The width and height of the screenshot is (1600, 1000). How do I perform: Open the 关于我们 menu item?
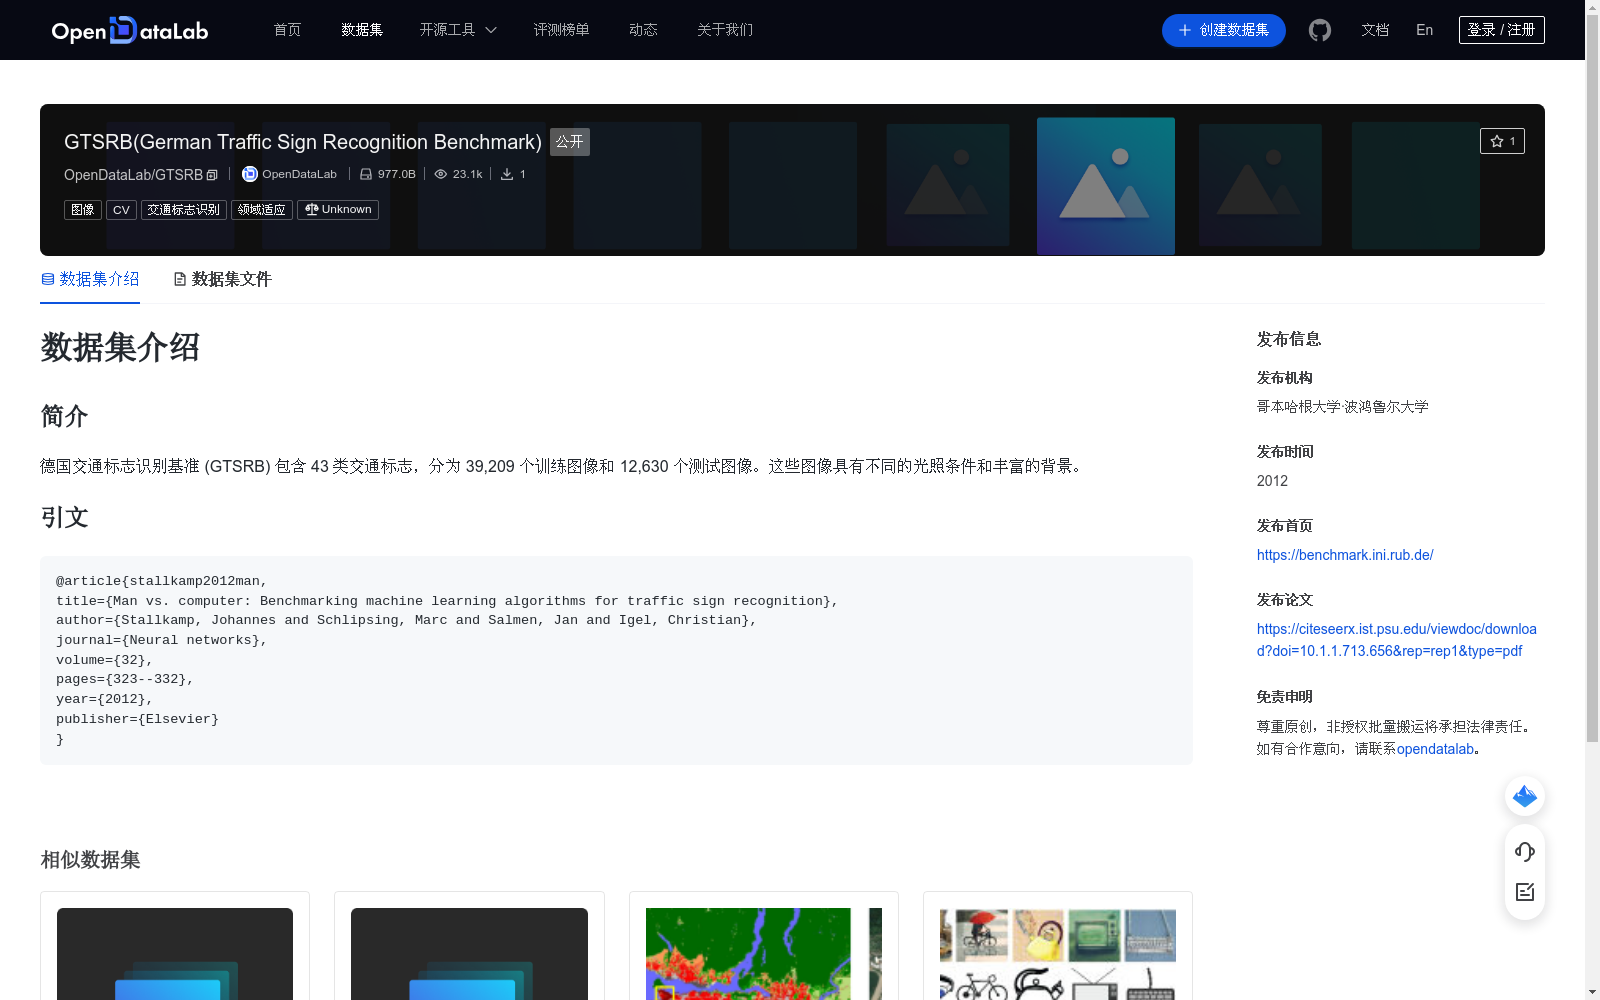pyautogui.click(x=725, y=30)
